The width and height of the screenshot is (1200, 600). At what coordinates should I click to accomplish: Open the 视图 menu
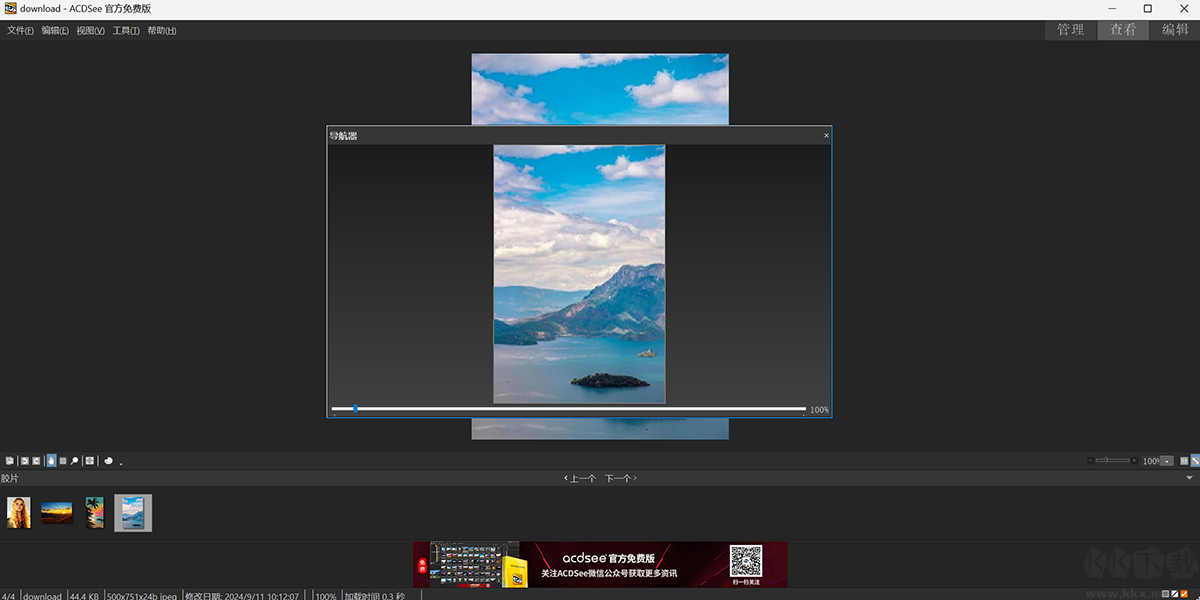click(x=90, y=31)
